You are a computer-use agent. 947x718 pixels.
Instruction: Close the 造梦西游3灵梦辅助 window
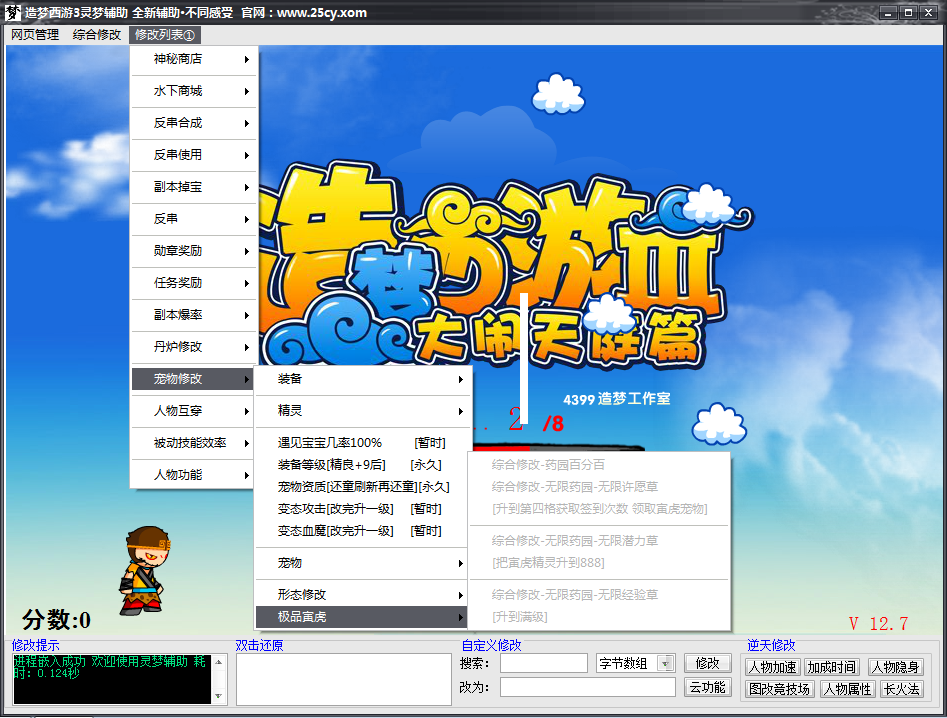[929, 12]
